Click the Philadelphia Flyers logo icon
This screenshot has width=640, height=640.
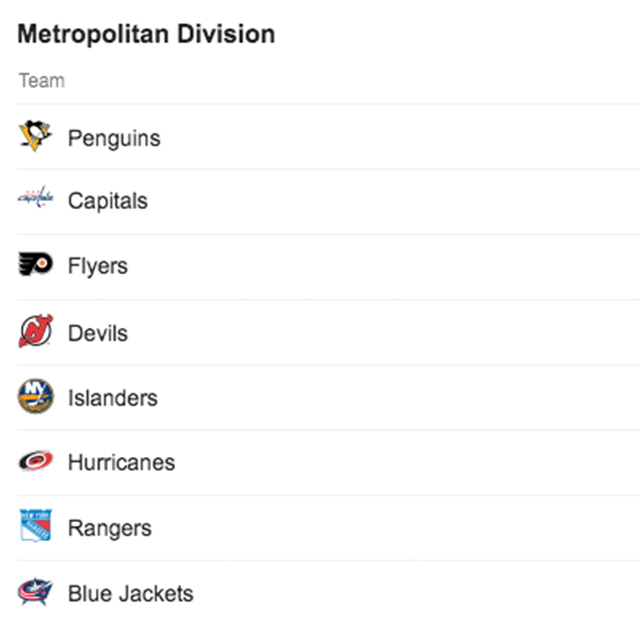point(35,265)
